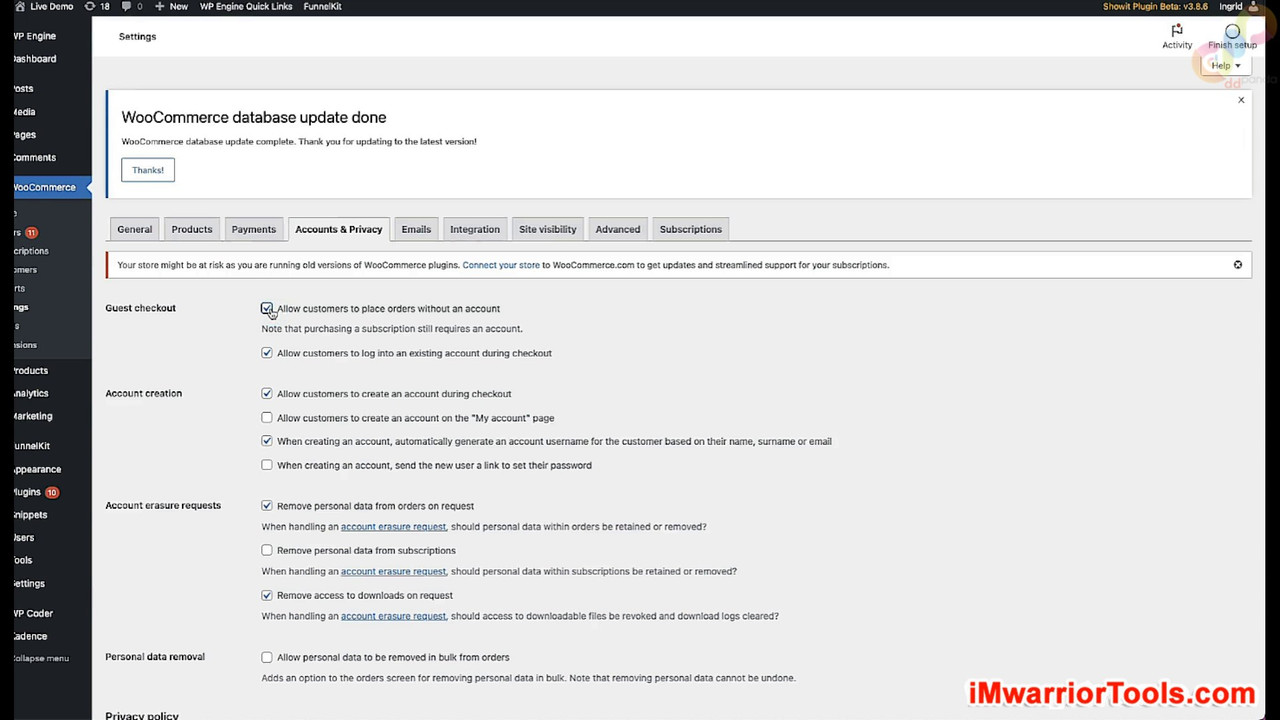Open the comments bubble icon in admin bar
1280x720 pixels.
(x=126, y=6)
